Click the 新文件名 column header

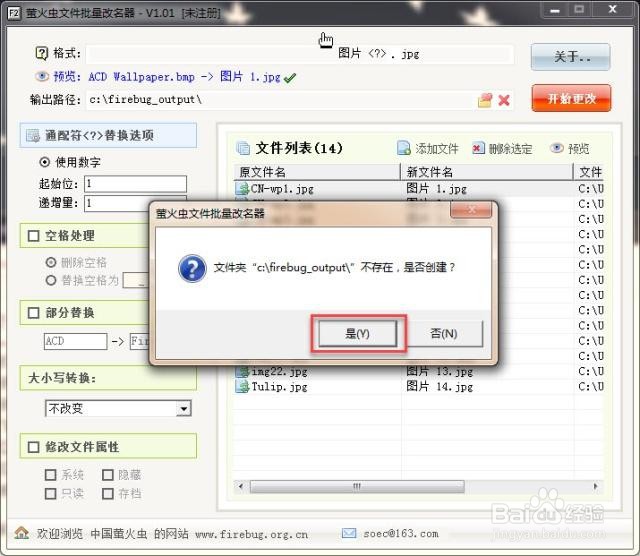pos(487,172)
